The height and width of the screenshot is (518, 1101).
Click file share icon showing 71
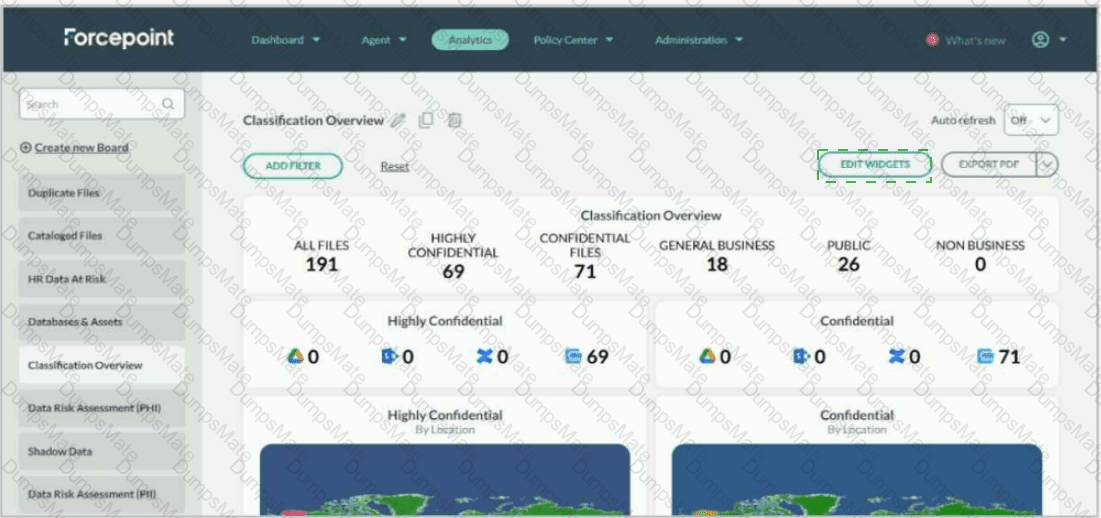click(x=985, y=357)
